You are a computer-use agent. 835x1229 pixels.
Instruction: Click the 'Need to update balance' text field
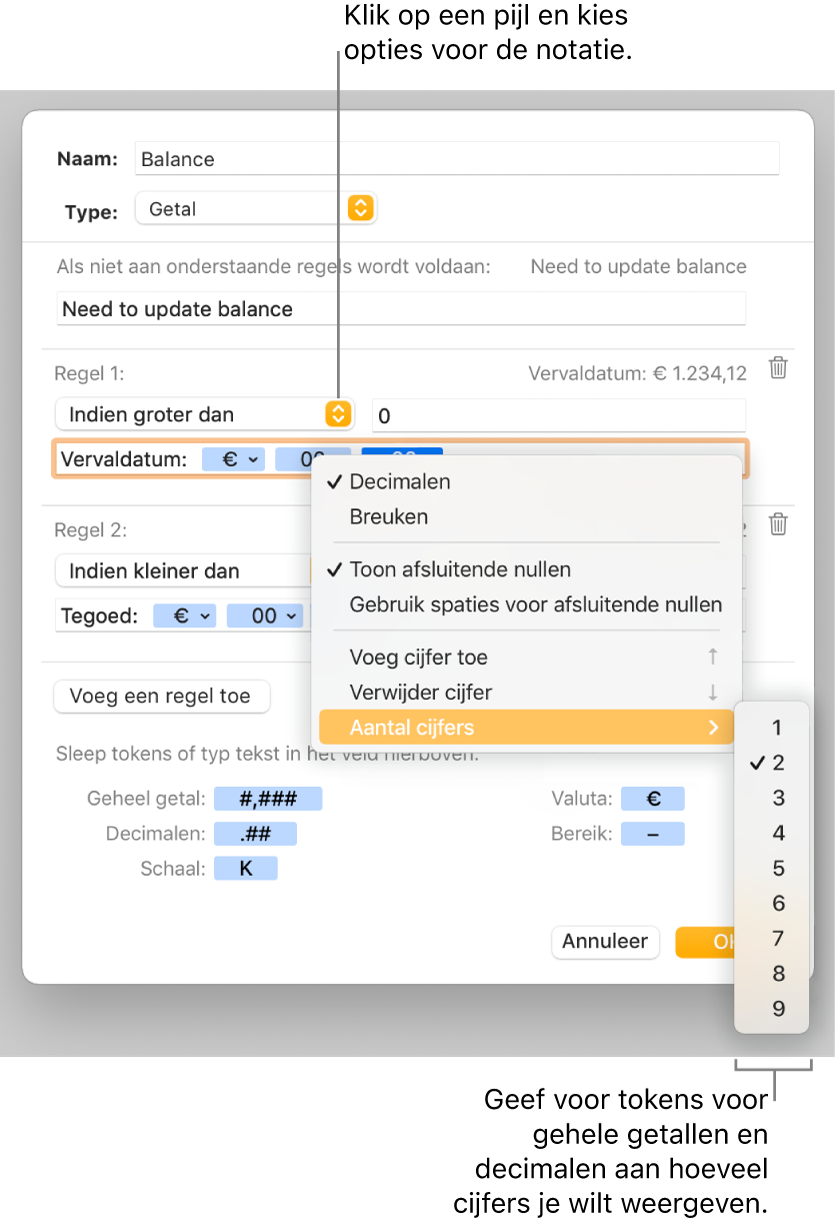click(400, 309)
